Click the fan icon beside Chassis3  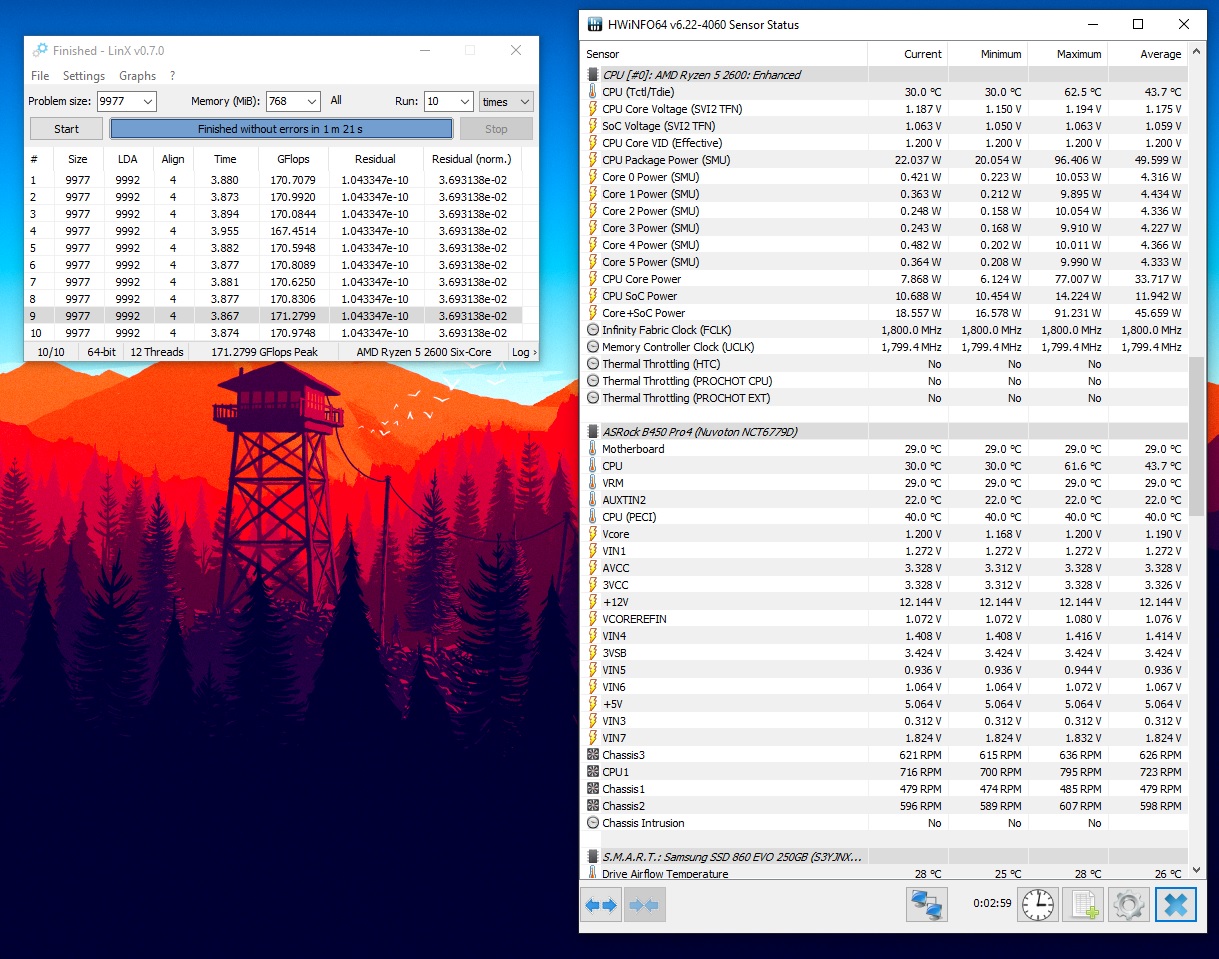[593, 755]
